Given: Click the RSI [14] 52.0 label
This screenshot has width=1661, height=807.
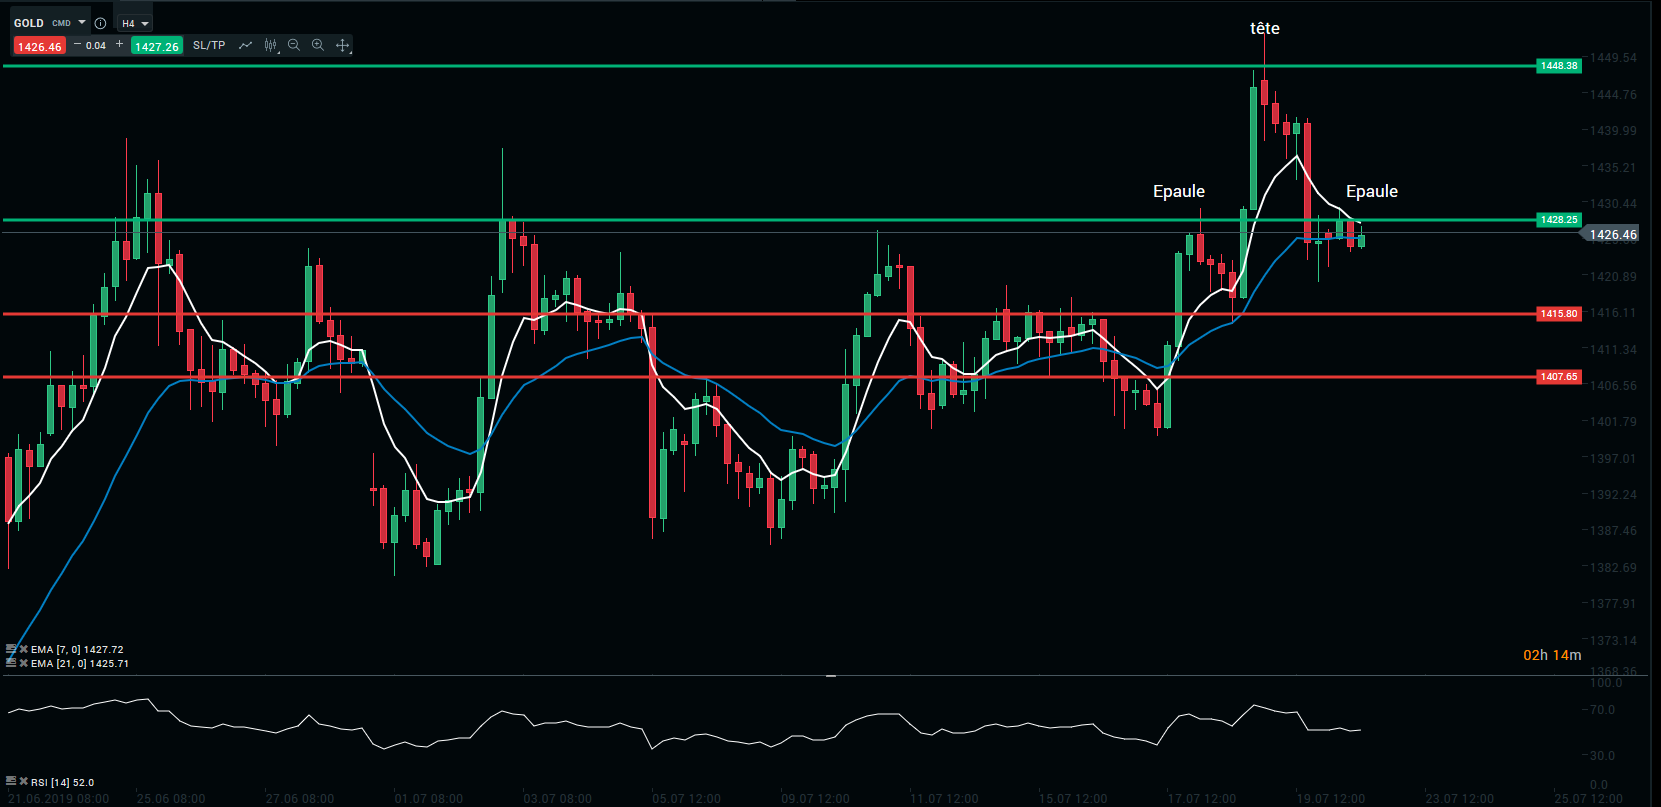Looking at the screenshot, I should click(x=62, y=783).
